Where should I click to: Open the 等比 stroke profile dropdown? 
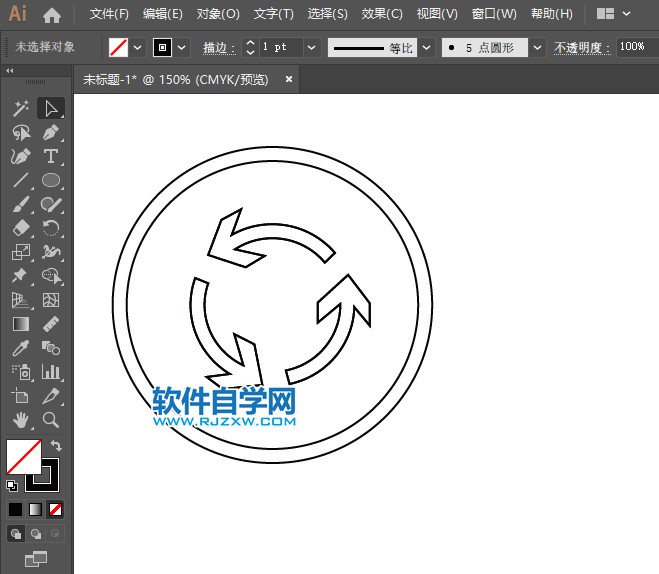point(427,47)
